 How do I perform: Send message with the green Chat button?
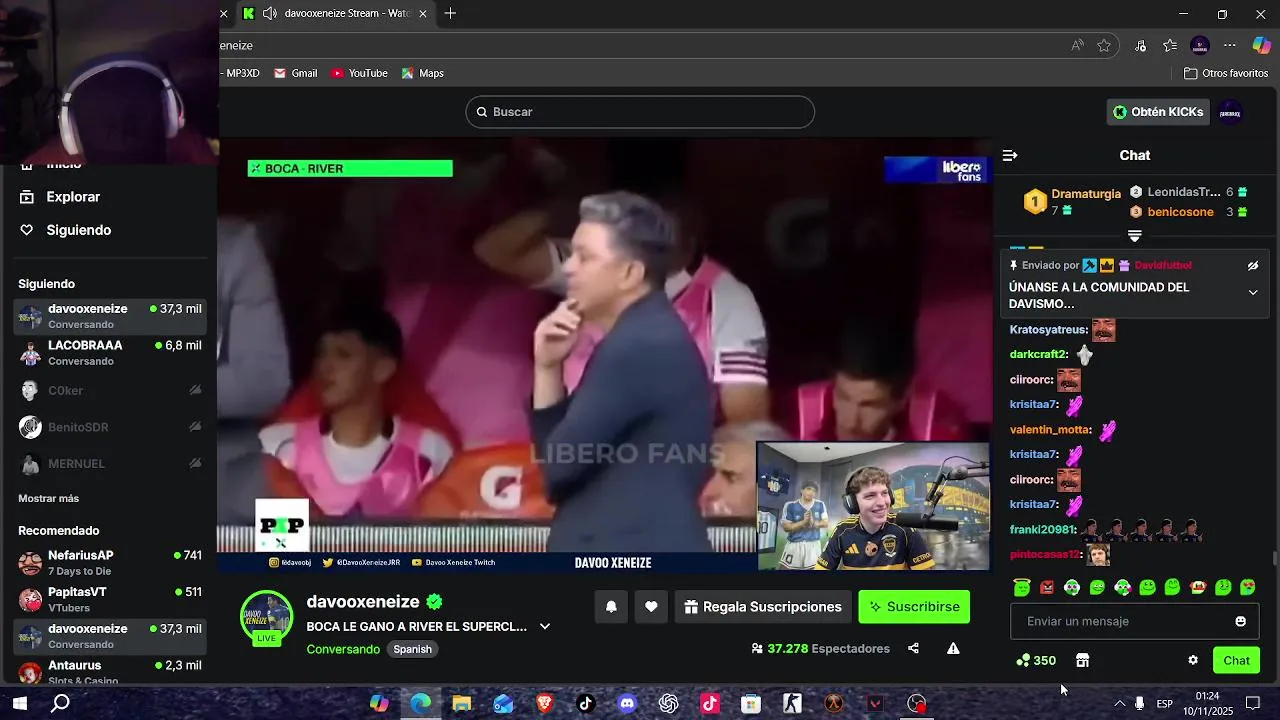click(x=1236, y=660)
